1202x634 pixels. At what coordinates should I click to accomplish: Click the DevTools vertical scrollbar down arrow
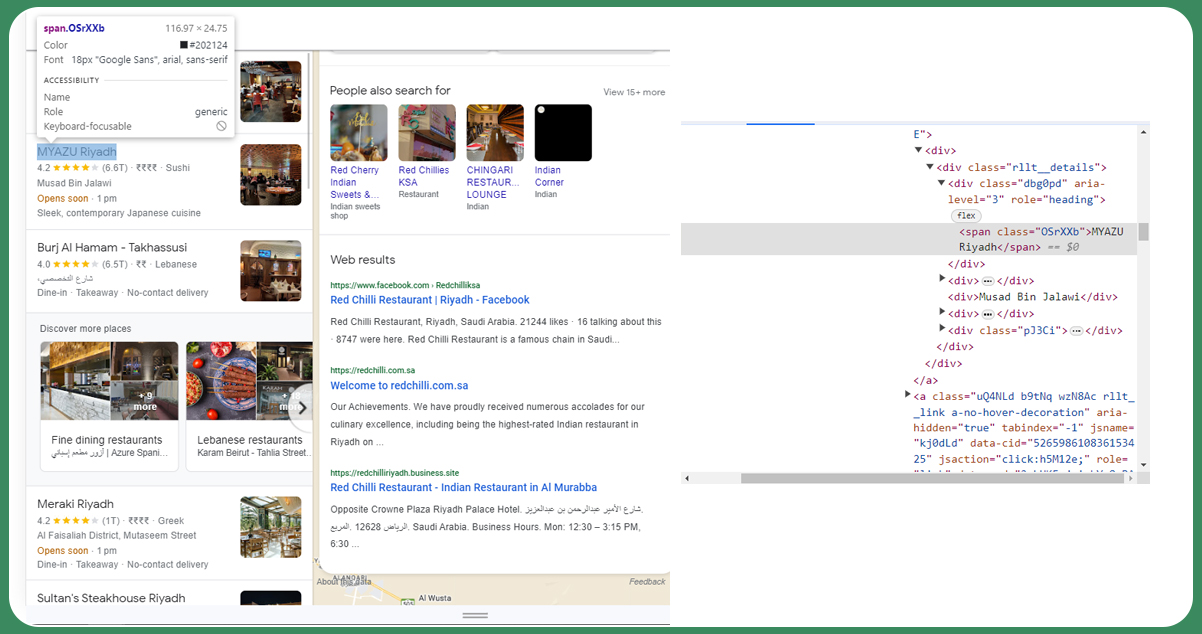click(x=1143, y=465)
